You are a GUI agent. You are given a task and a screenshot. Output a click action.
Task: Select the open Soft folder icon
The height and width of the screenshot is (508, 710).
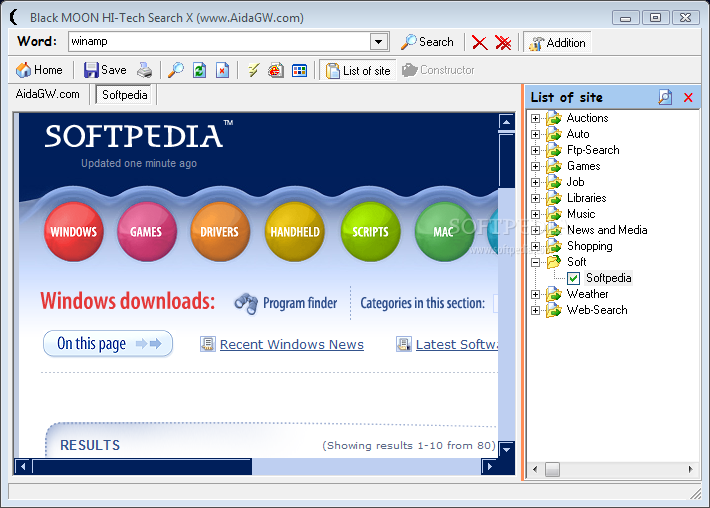(554, 262)
